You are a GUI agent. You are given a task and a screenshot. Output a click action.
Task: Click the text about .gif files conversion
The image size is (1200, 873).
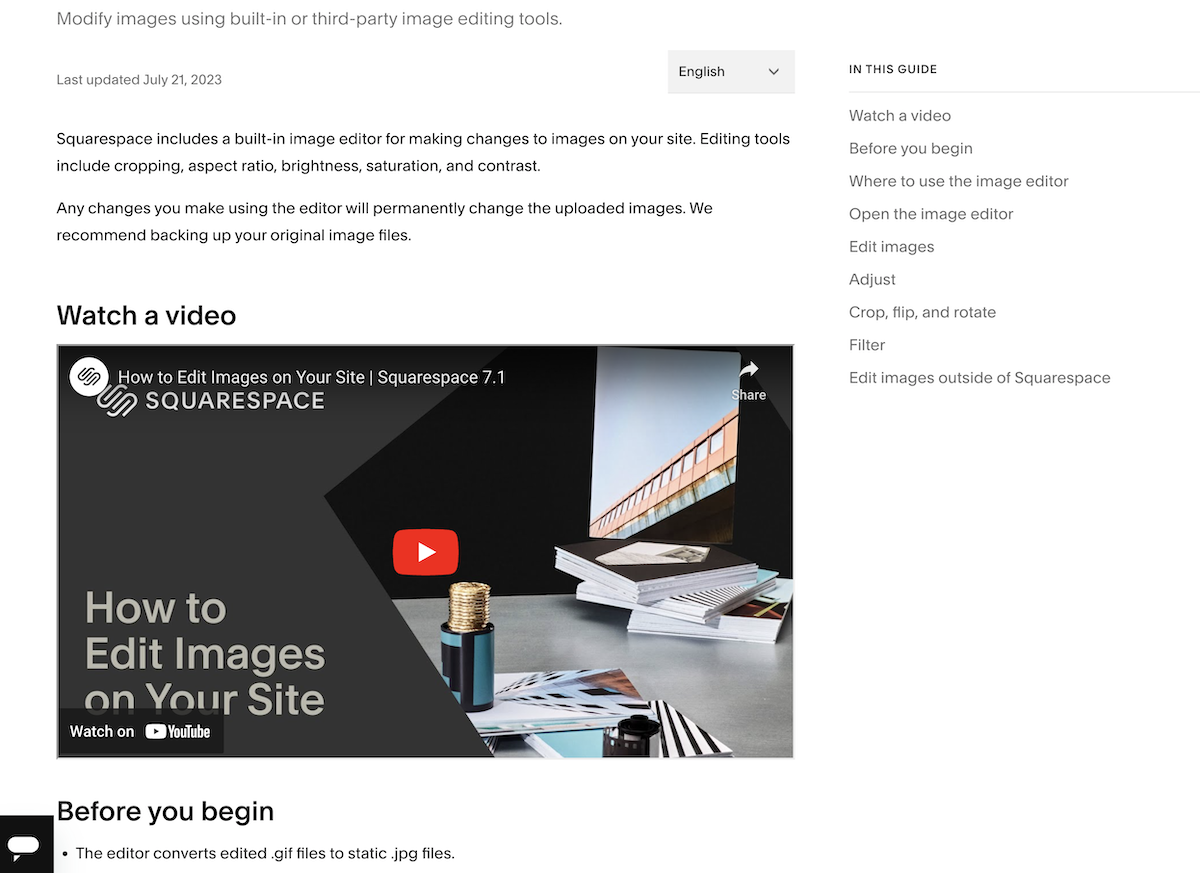(265, 854)
